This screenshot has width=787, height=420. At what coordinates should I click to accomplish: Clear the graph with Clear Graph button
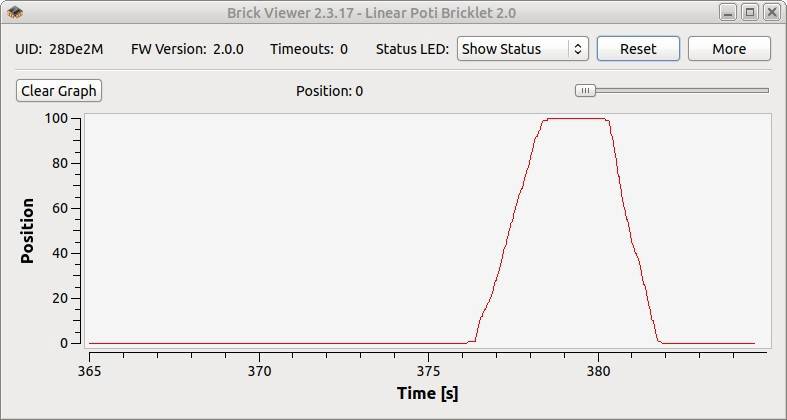(x=59, y=91)
